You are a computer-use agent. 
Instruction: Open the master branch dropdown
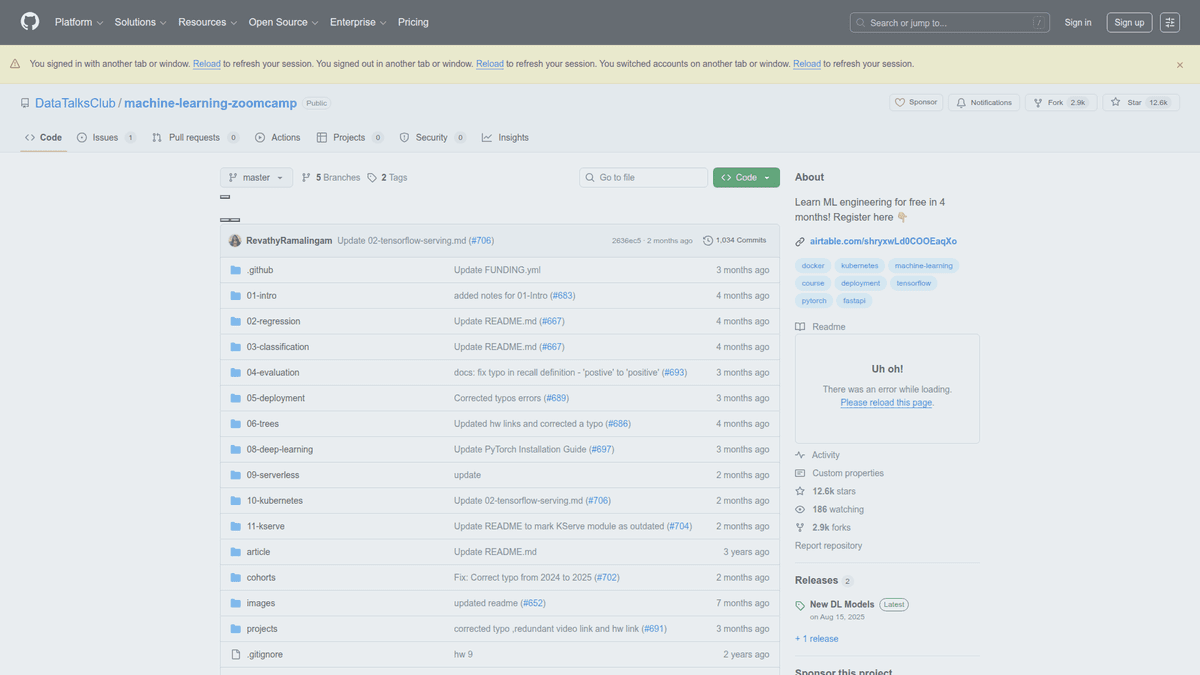pos(255,176)
